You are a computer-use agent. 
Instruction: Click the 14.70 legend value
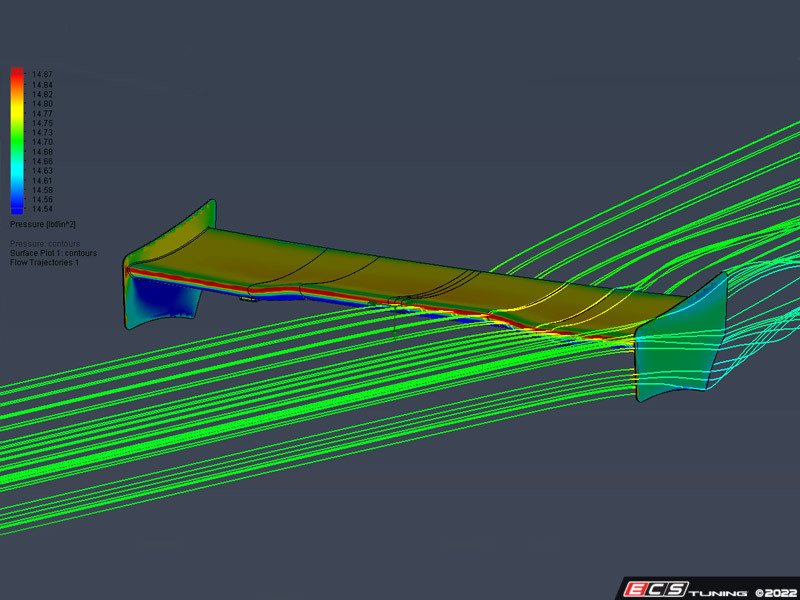(42, 142)
